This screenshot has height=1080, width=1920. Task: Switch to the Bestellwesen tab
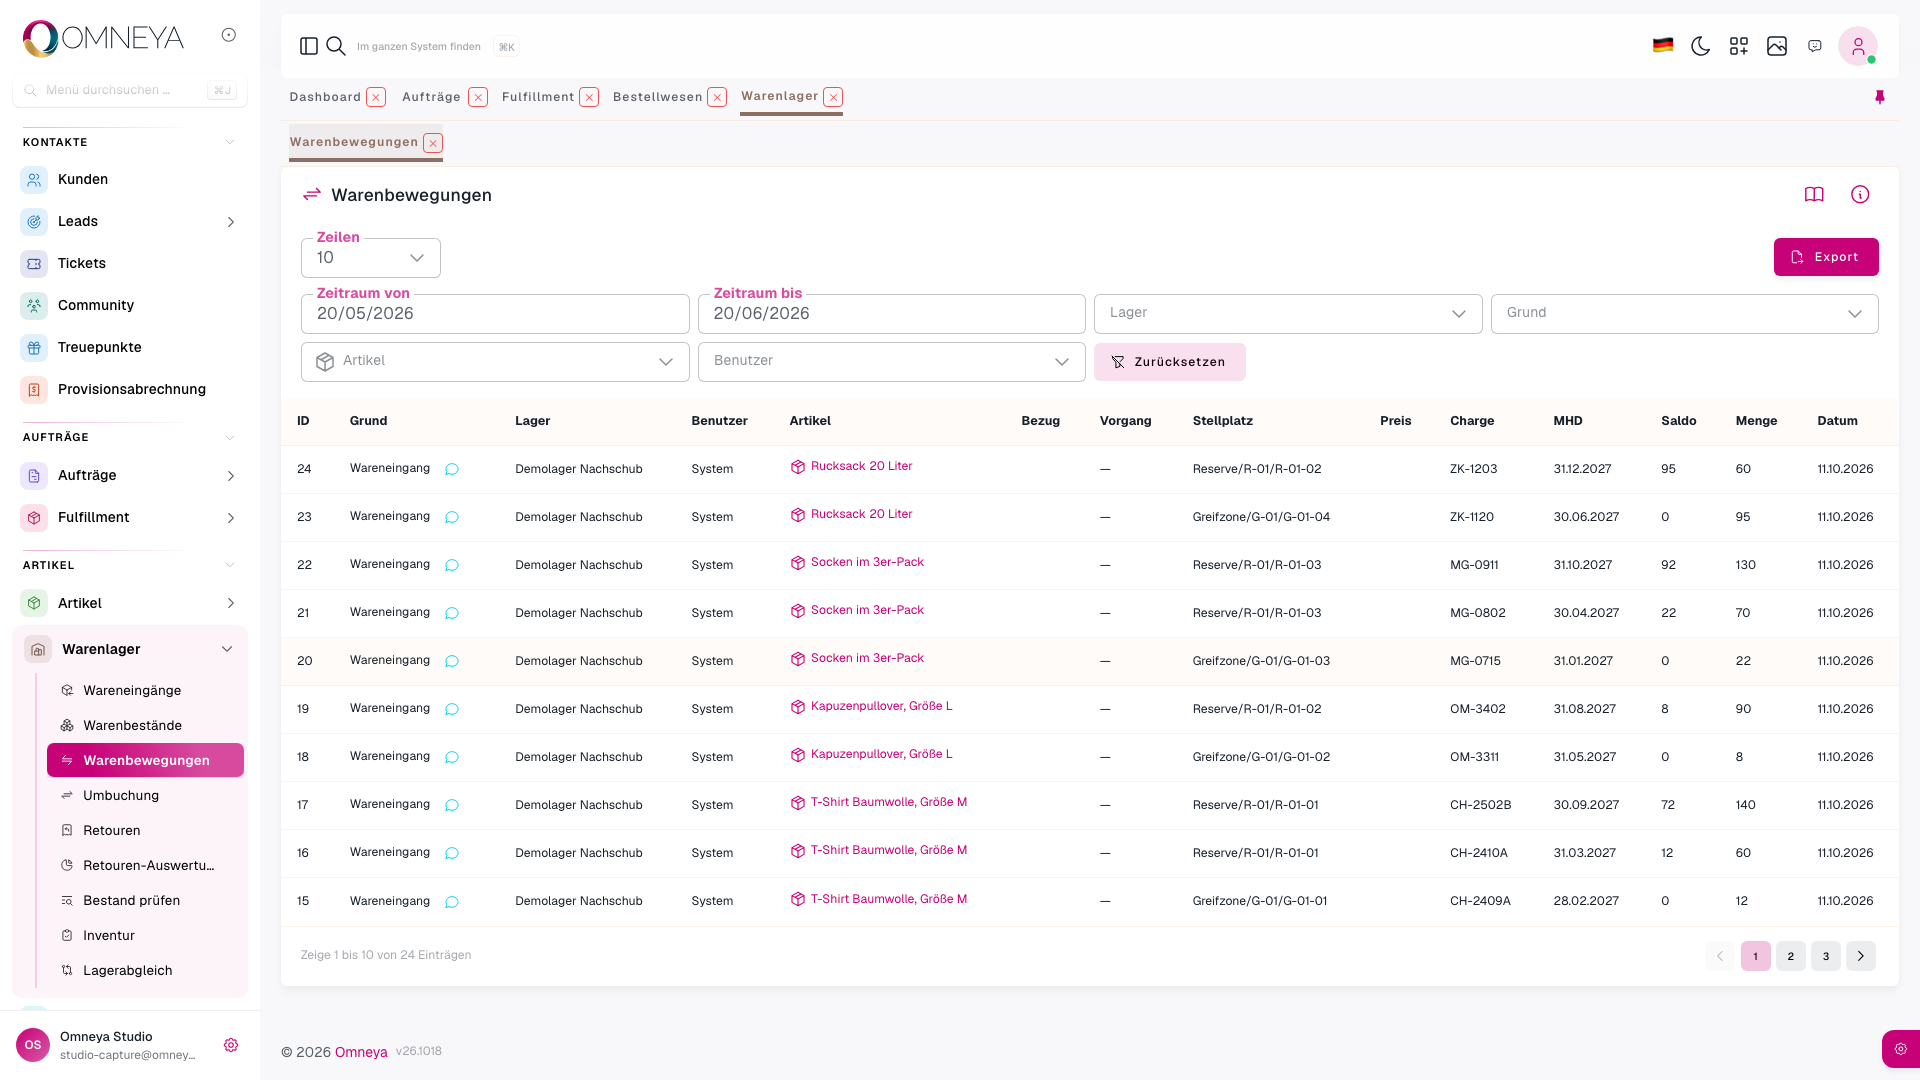pyautogui.click(x=657, y=97)
